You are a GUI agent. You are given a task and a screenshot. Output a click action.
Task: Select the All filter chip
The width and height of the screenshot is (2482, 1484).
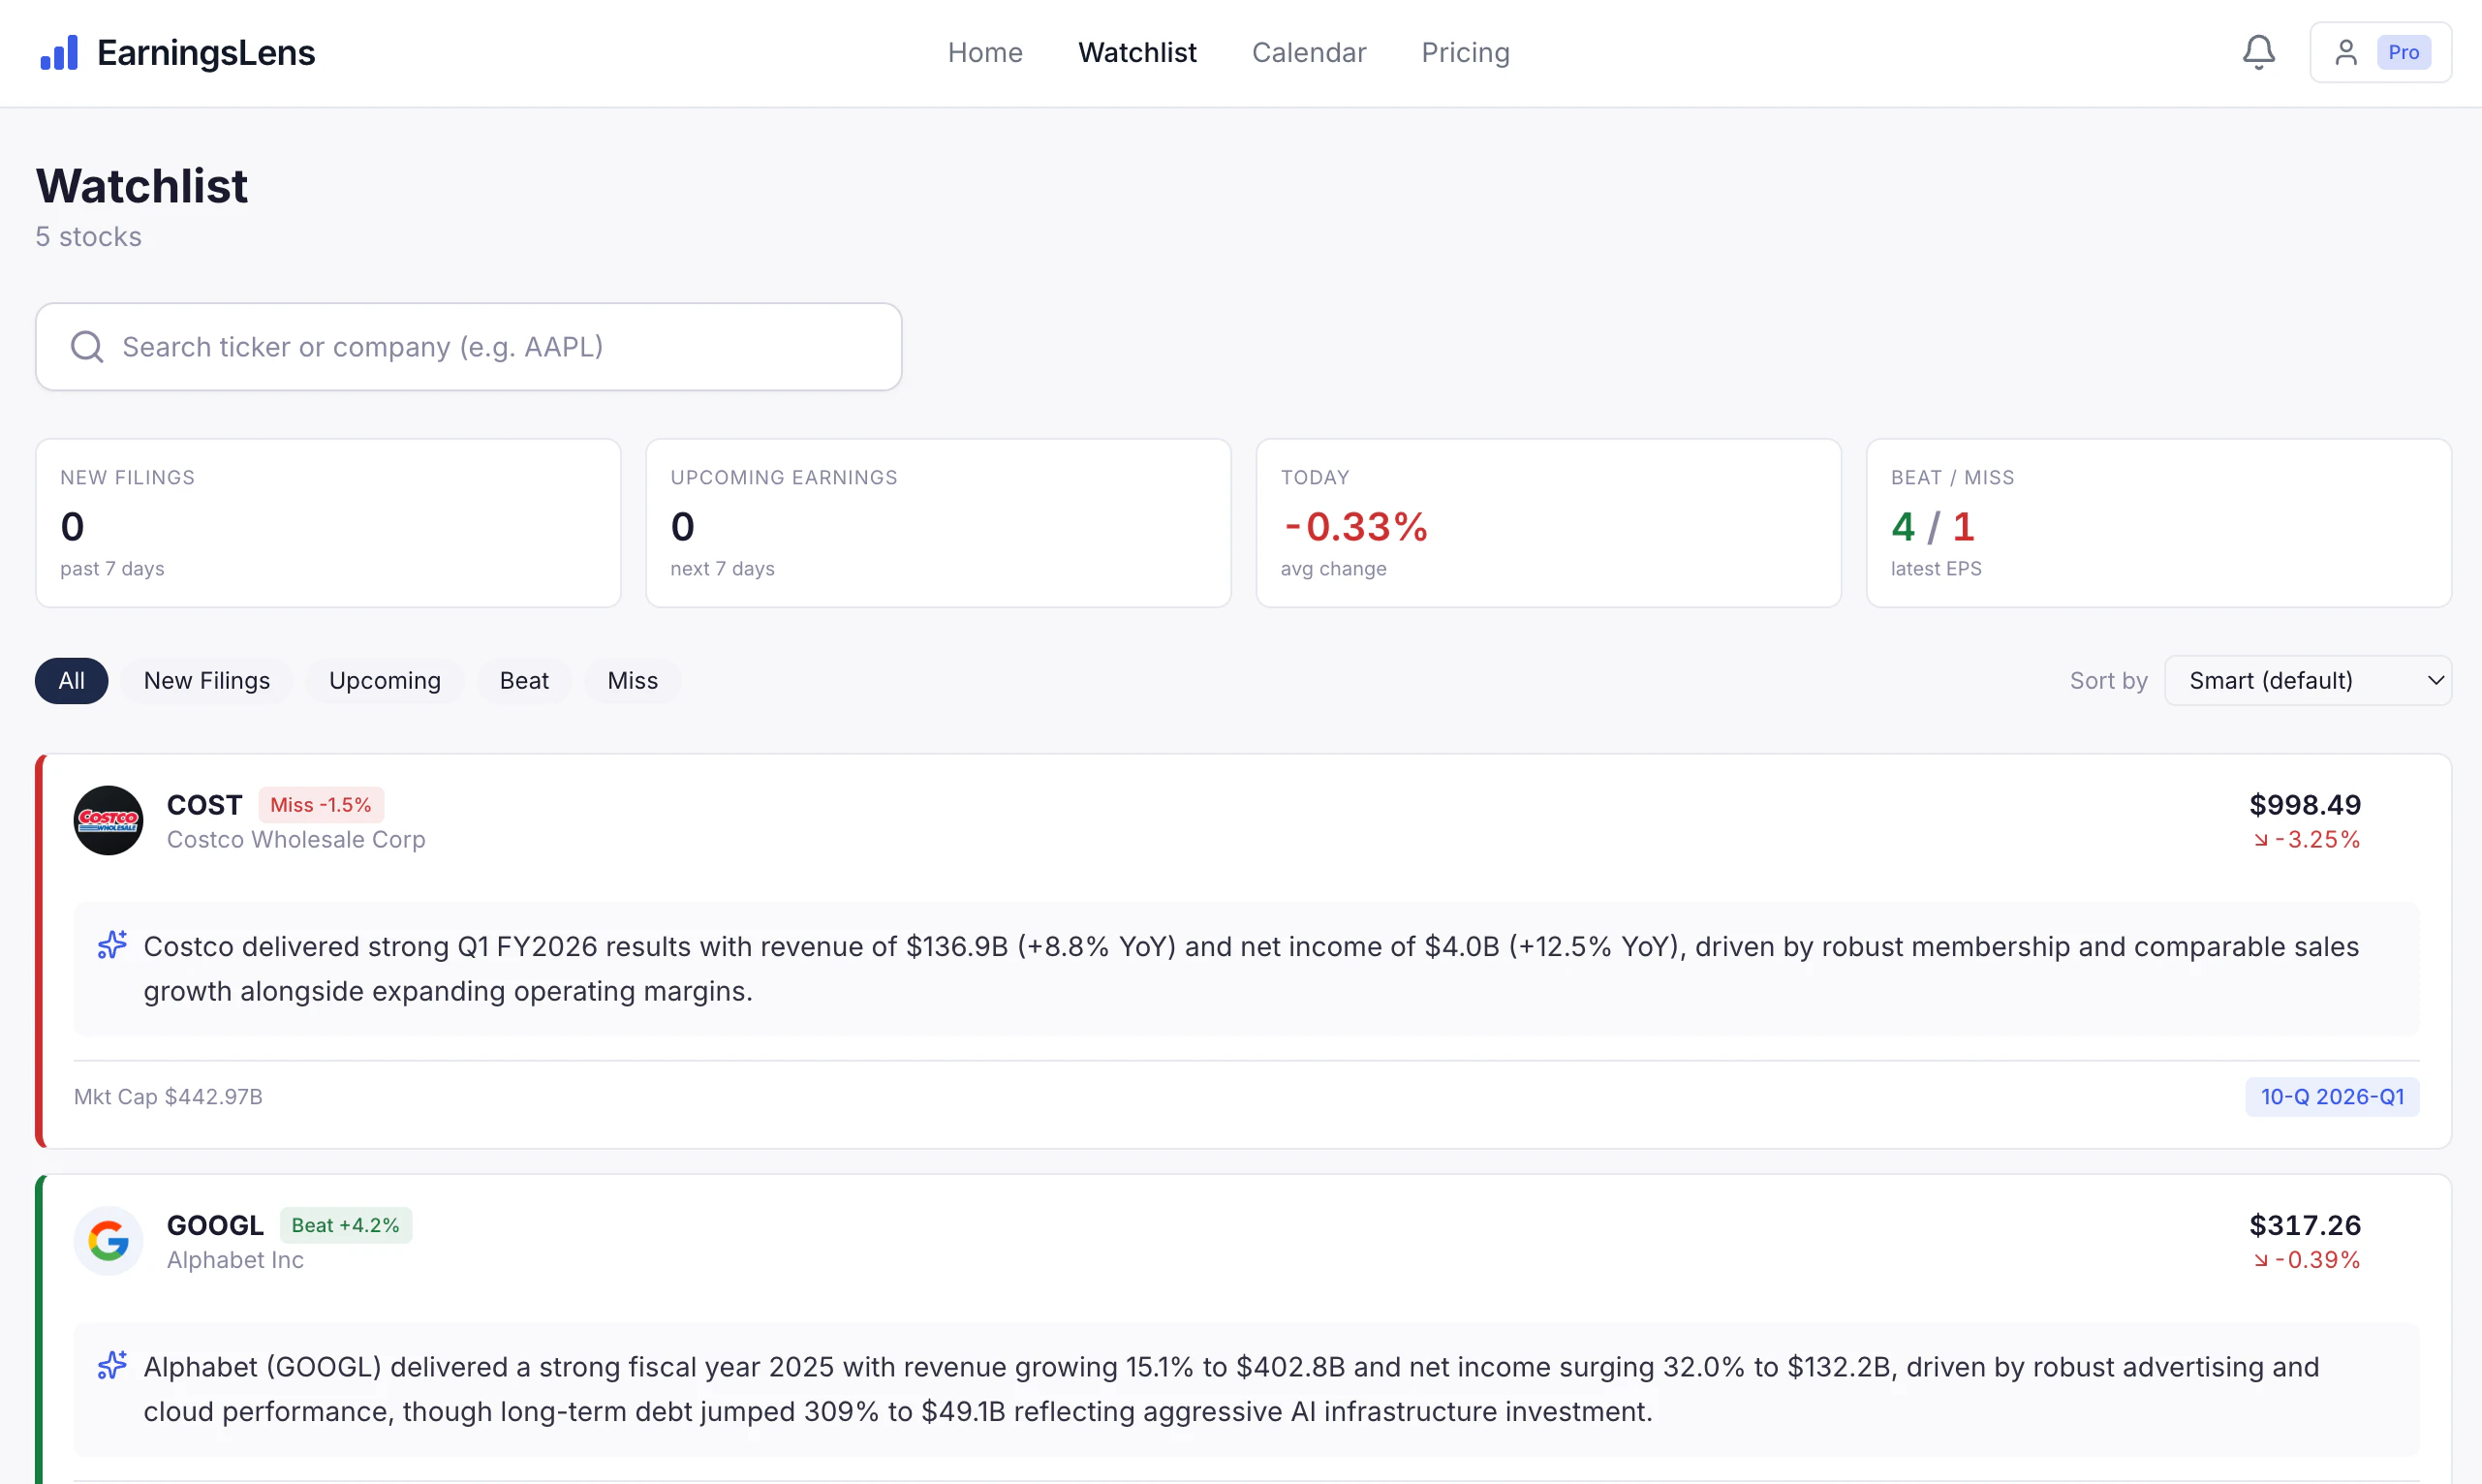click(x=71, y=681)
